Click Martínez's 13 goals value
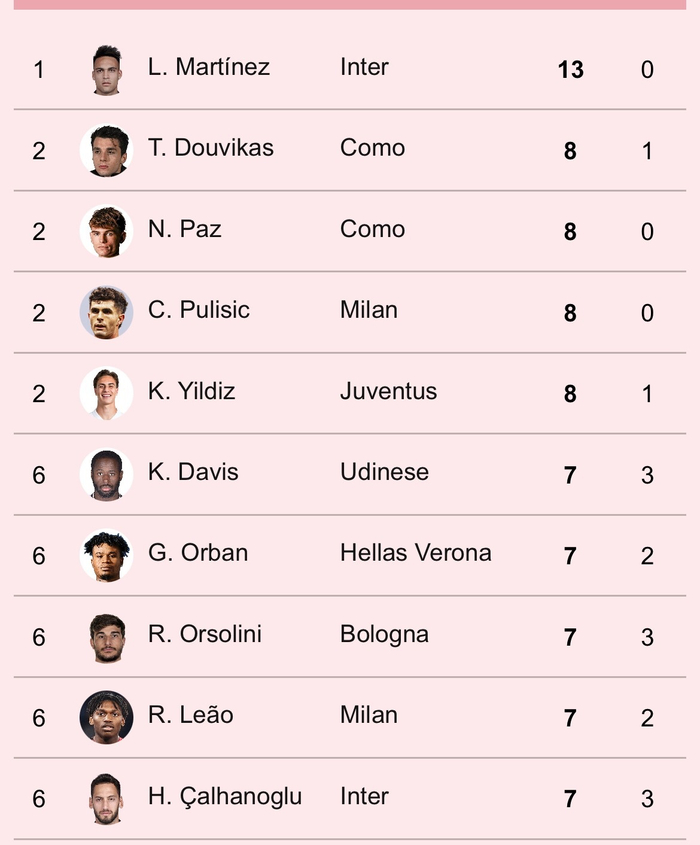This screenshot has width=700, height=845. (x=570, y=69)
